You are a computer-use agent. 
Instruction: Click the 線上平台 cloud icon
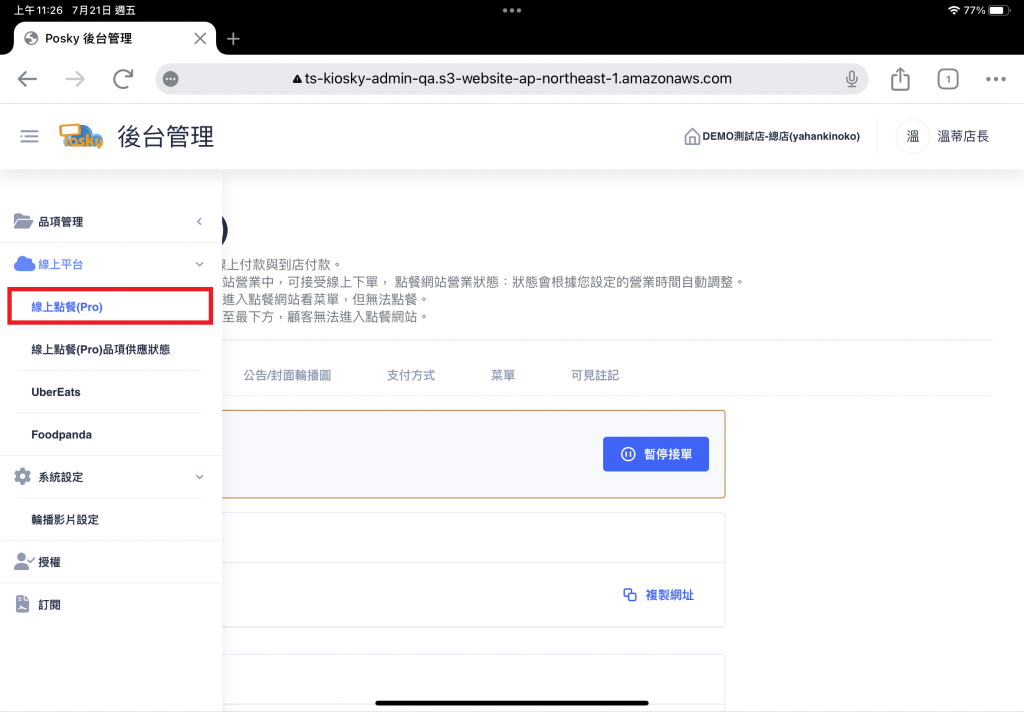point(24,264)
